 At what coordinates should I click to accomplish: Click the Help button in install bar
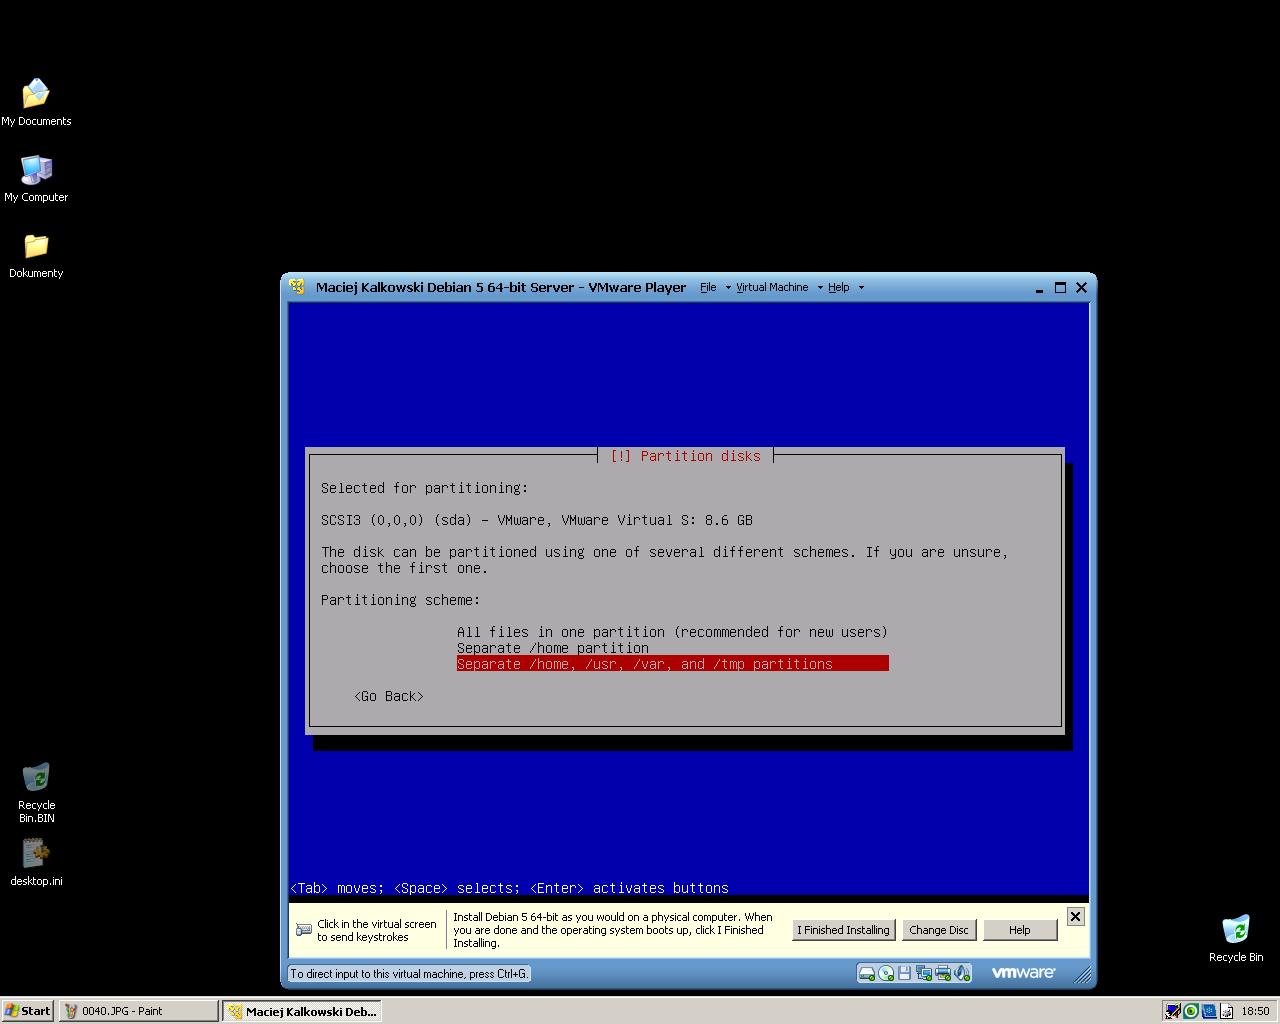point(1019,930)
